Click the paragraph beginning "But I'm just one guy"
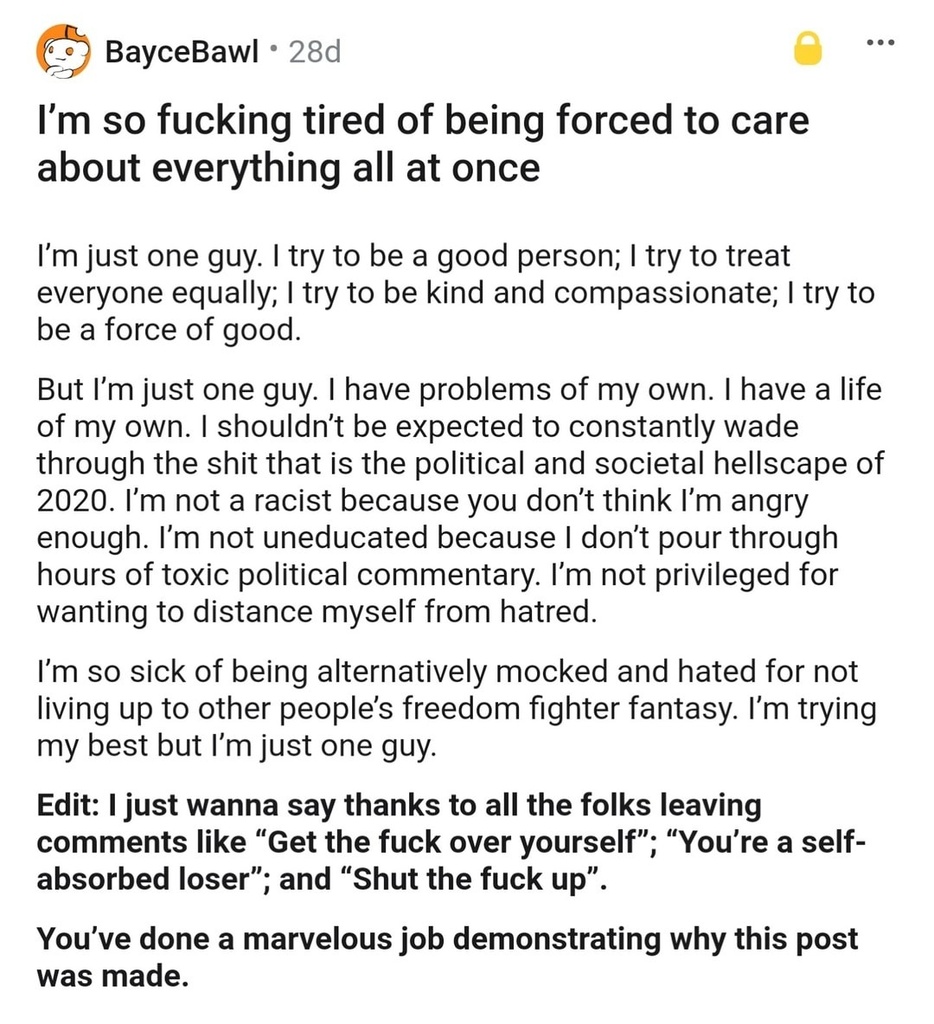 tap(460, 500)
